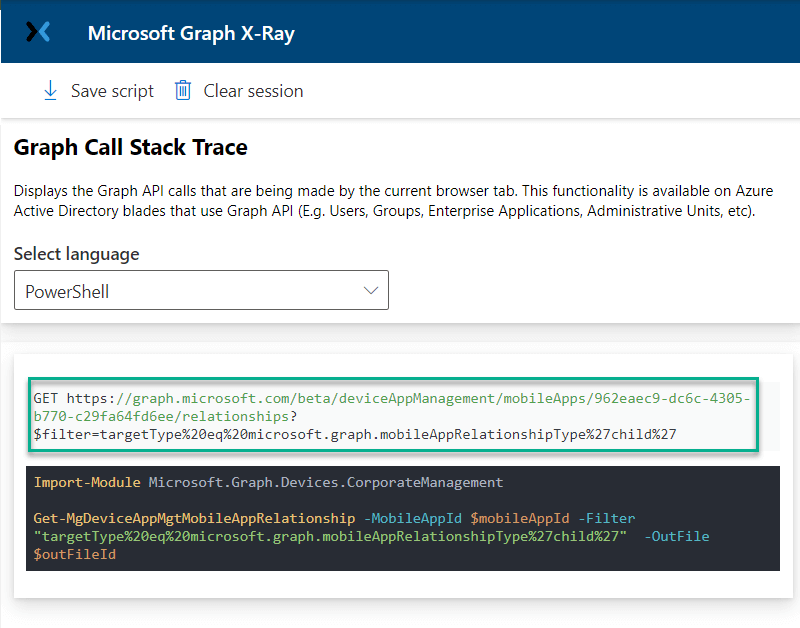800x628 pixels.
Task: Click the Microsoft.Graph.Devices.CorporateManagement module name
Action: point(326,482)
